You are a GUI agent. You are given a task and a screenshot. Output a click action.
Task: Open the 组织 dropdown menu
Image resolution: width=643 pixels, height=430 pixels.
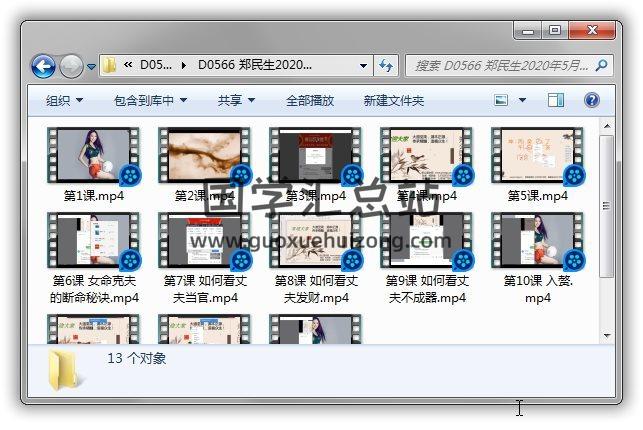point(64,101)
